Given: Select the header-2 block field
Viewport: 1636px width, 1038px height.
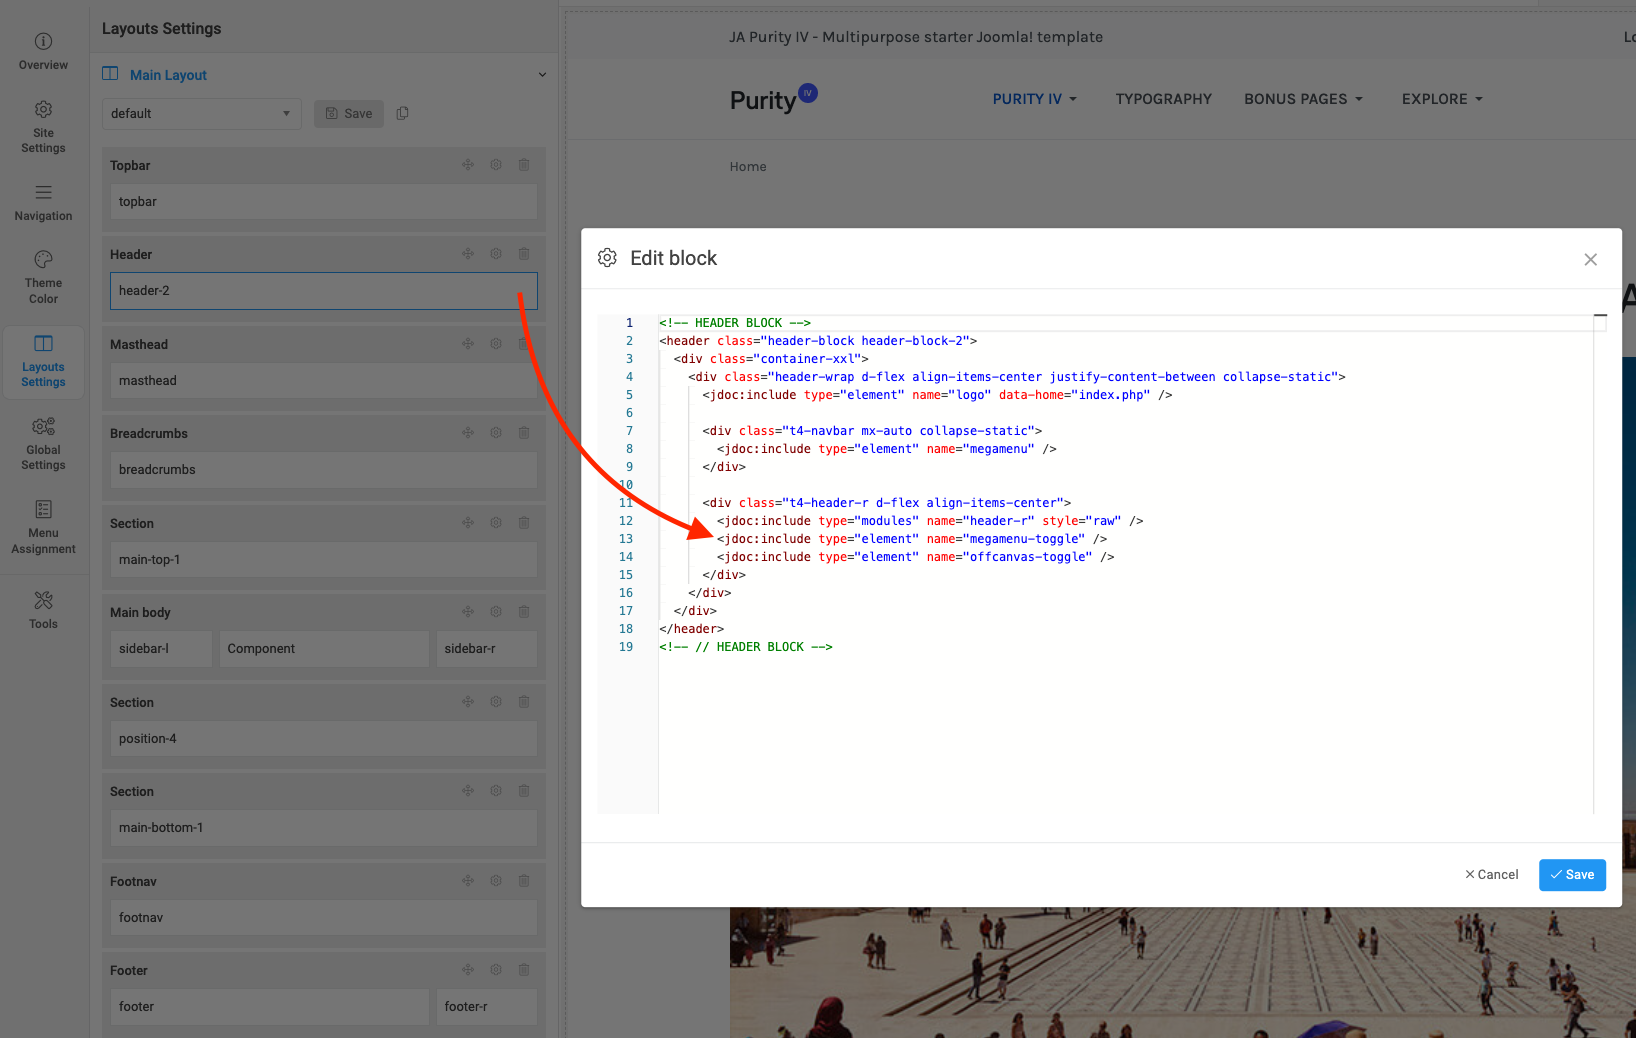Looking at the screenshot, I should [x=324, y=291].
